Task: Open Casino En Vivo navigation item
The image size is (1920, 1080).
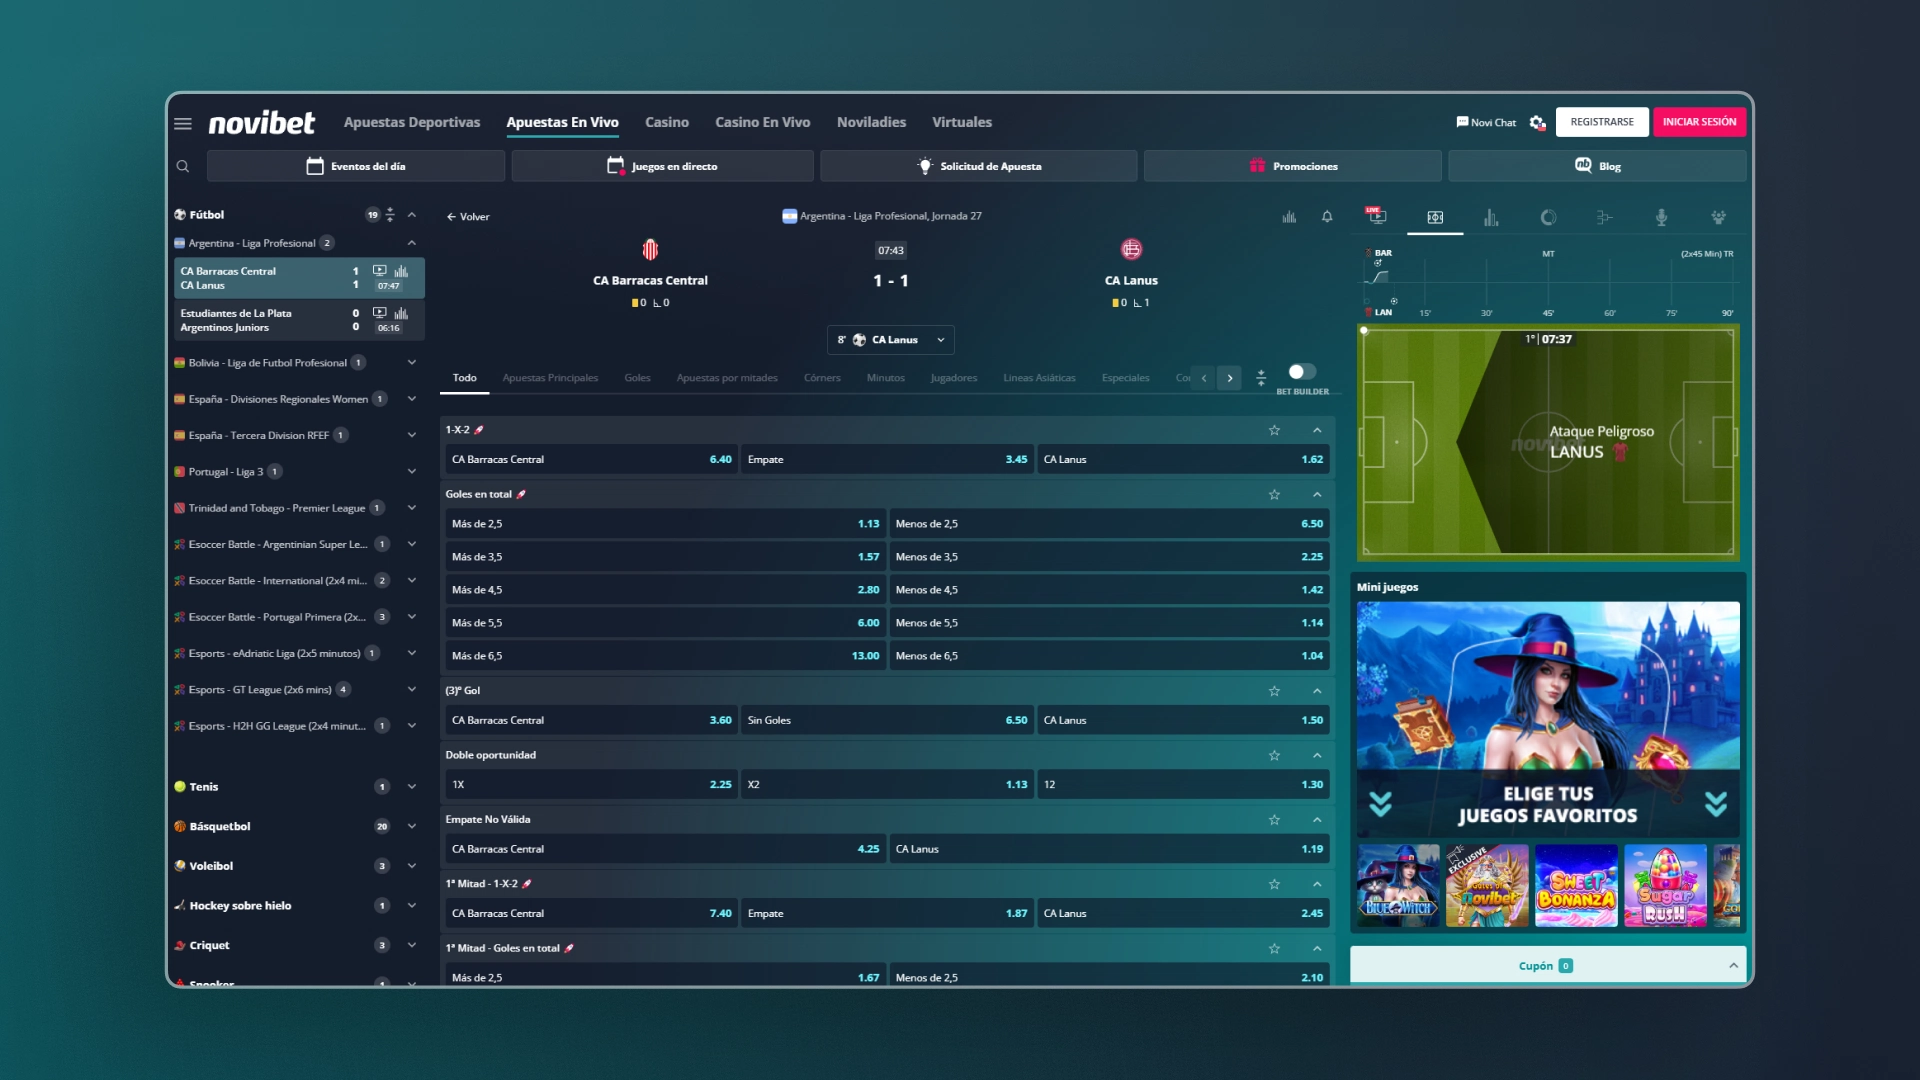Action: (762, 122)
